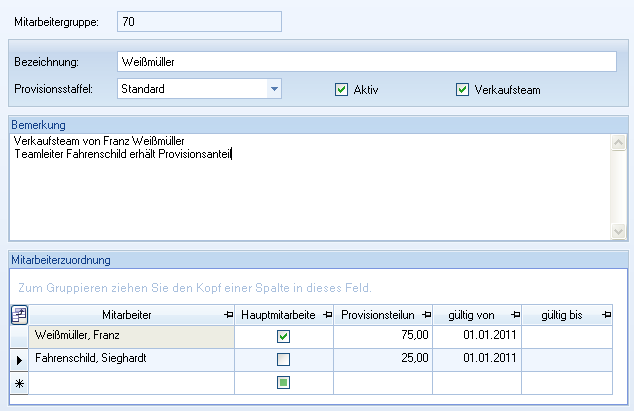634x411 pixels.
Task: Click the new row asterisk indicator
Action: [x=19, y=384]
